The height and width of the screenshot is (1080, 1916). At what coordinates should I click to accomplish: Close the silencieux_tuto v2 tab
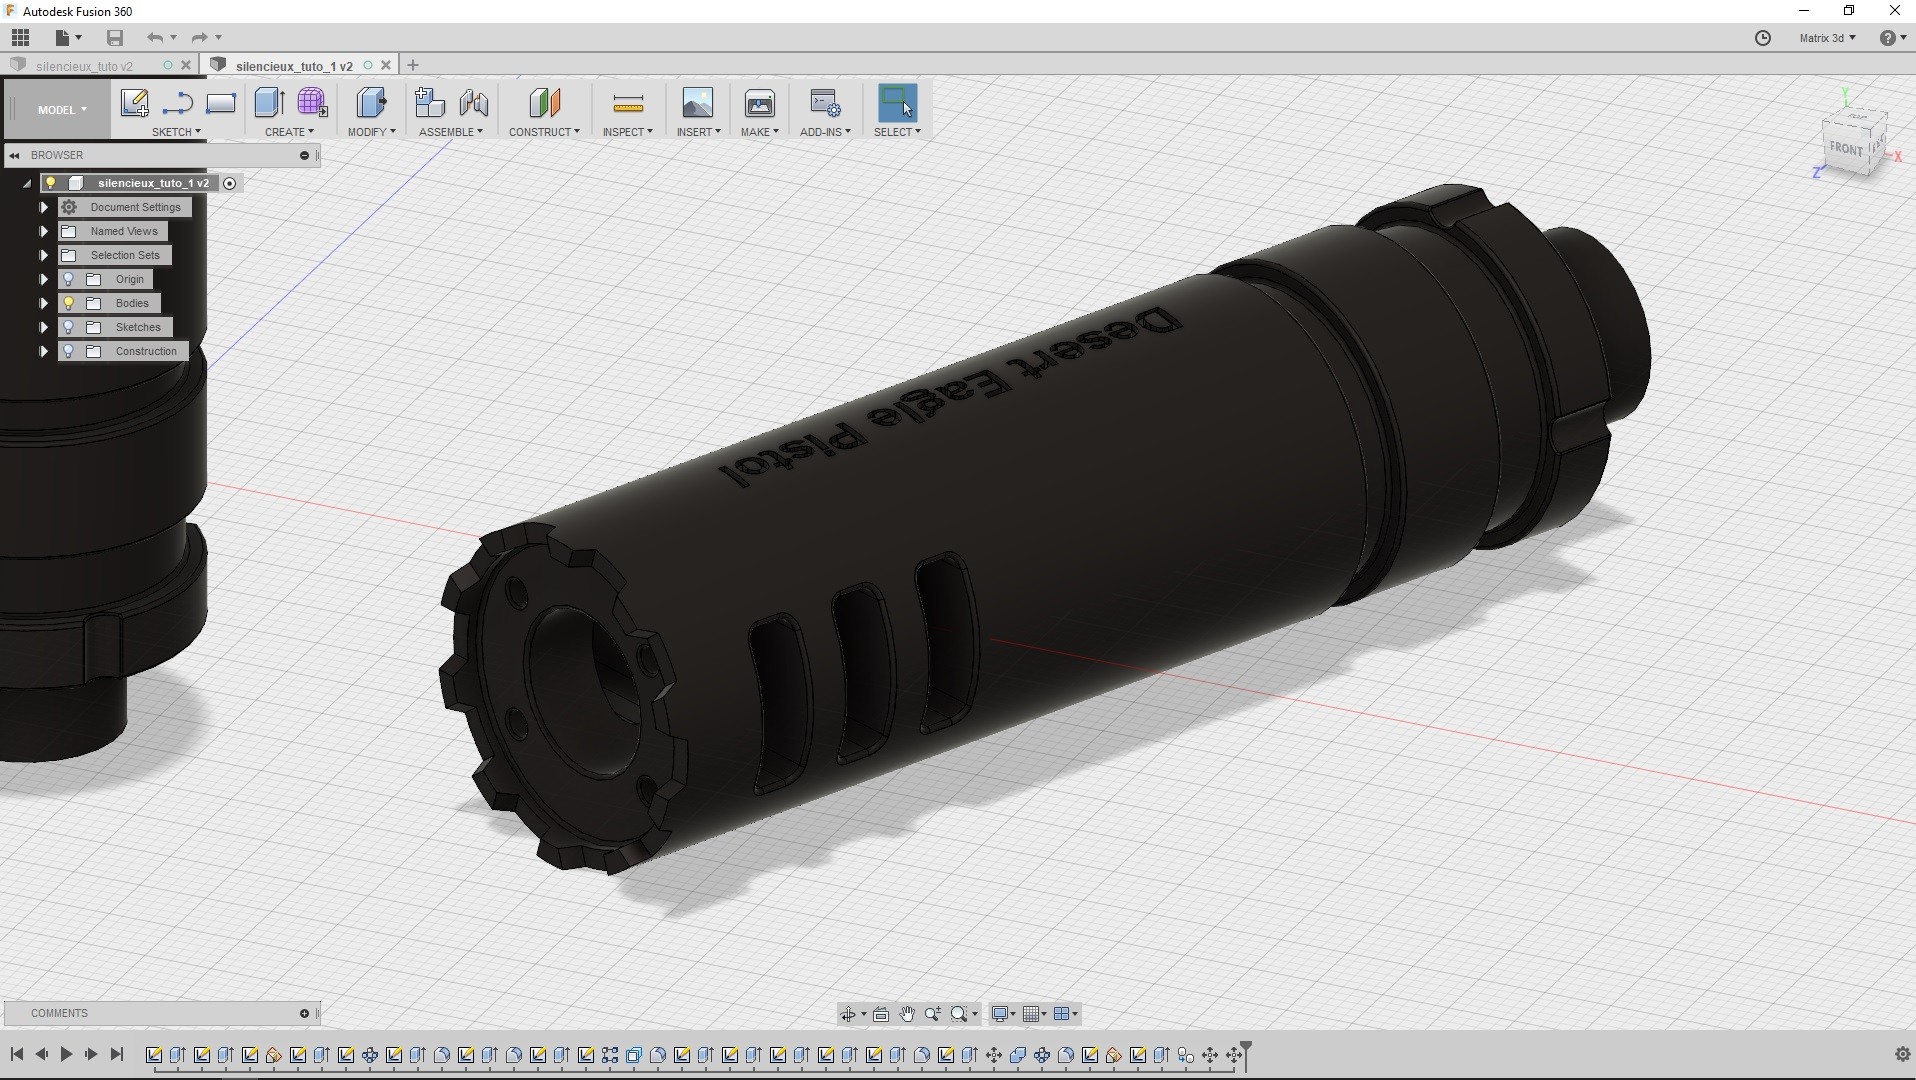tap(185, 65)
